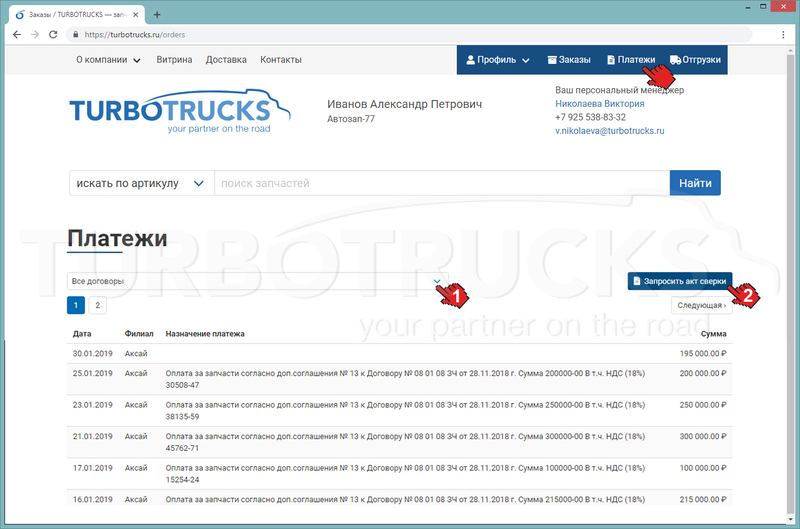Click the TURBOTRUCKS logo
The width and height of the screenshot is (800, 529).
[180, 112]
